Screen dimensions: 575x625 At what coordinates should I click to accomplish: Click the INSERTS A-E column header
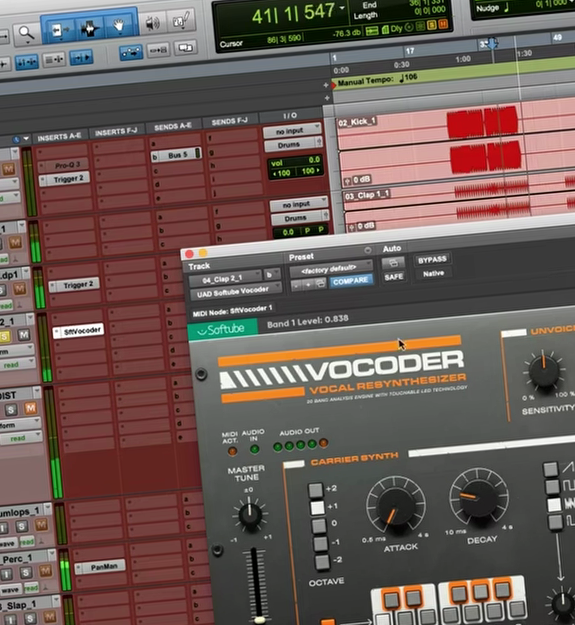click(59, 138)
